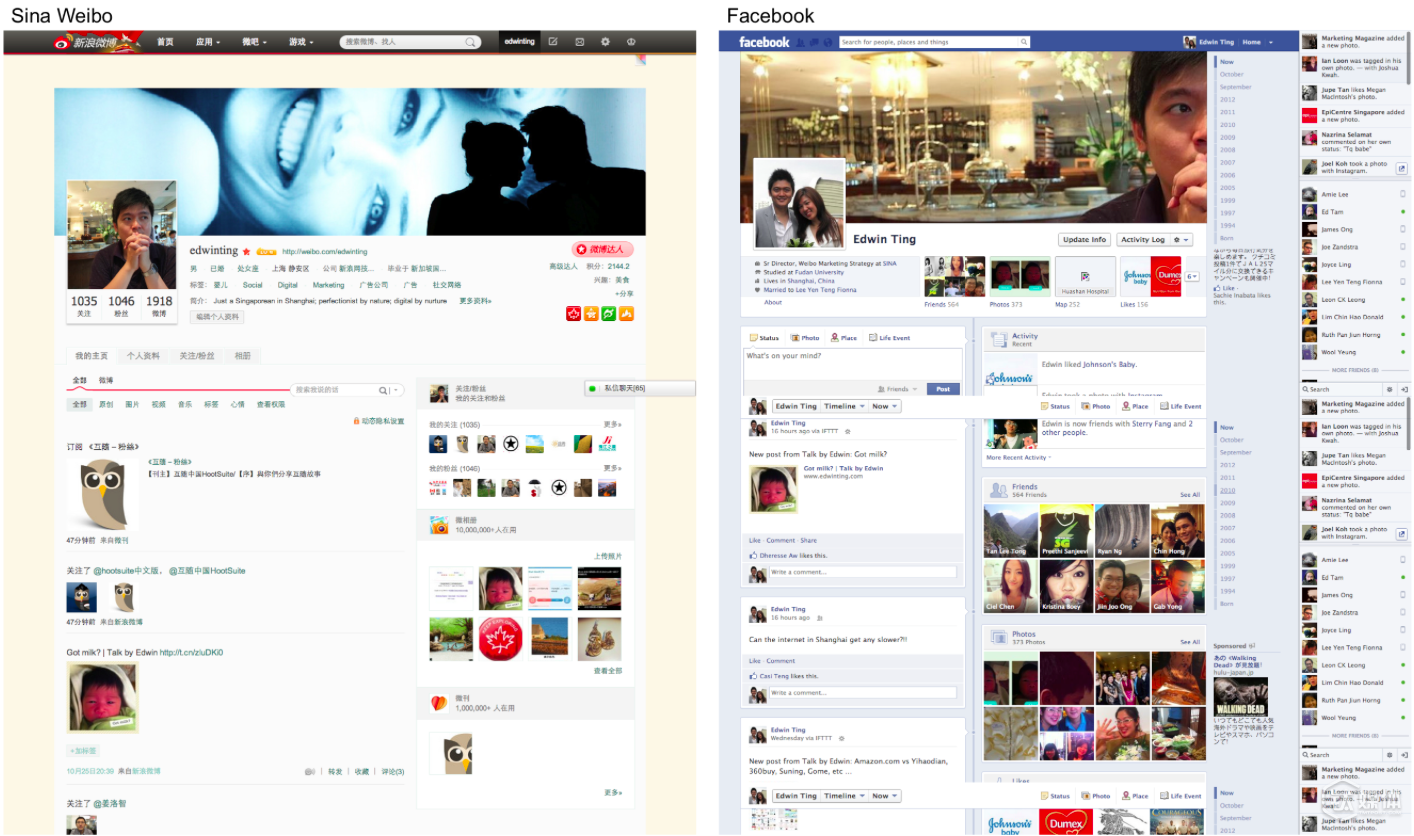Open the Weibo envelope messages icon
The width and height of the screenshot is (1414, 836).
(579, 42)
